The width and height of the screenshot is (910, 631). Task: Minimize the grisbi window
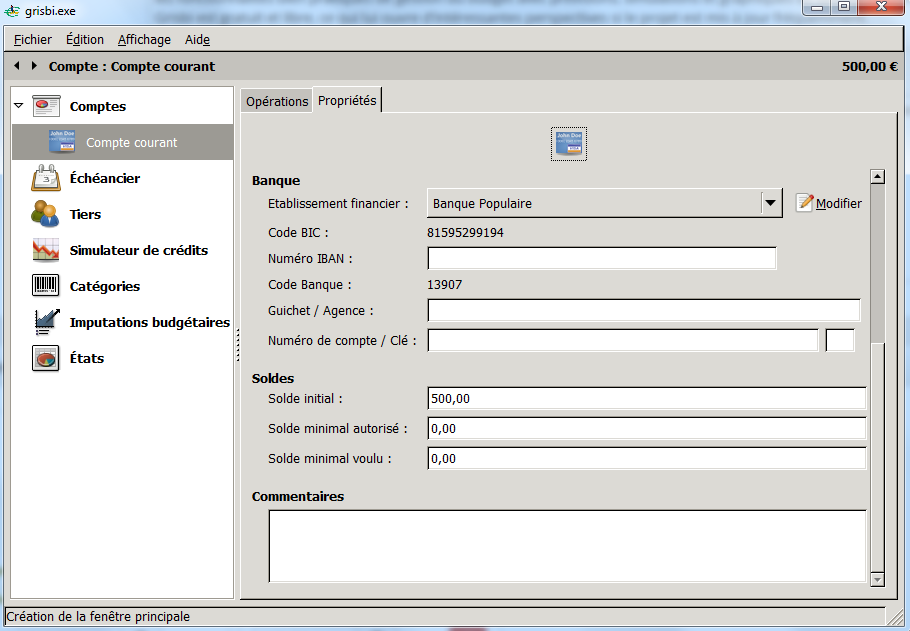(x=817, y=8)
